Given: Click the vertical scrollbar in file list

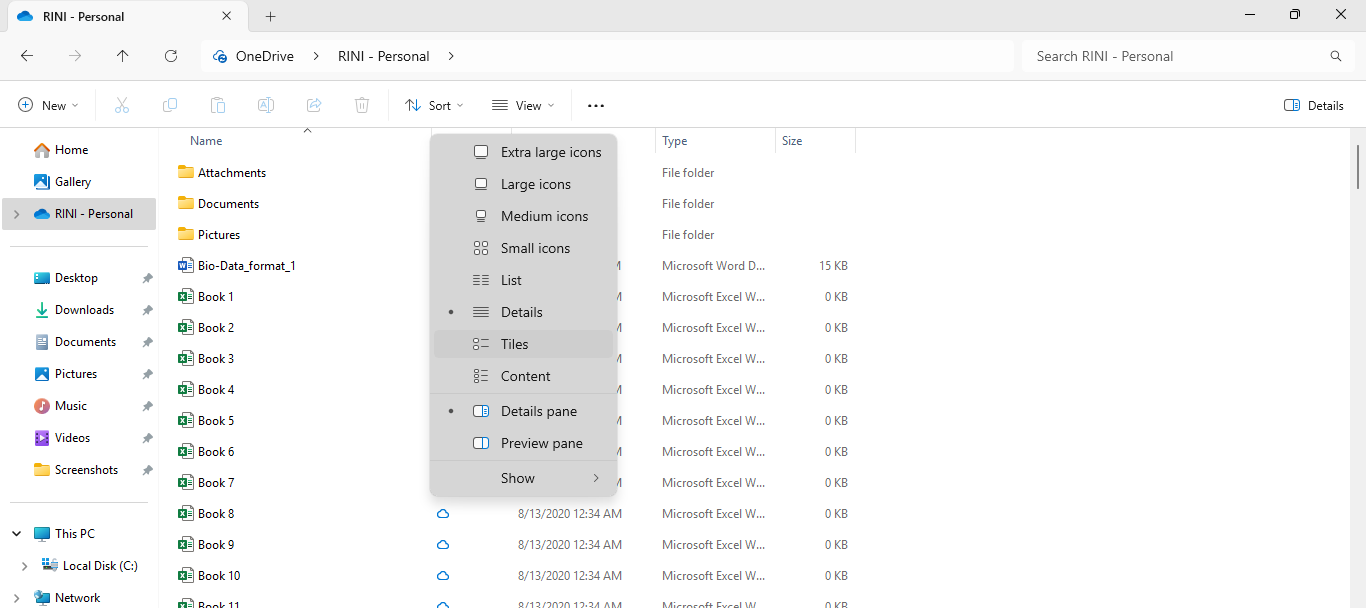Looking at the screenshot, I should 1357,166.
